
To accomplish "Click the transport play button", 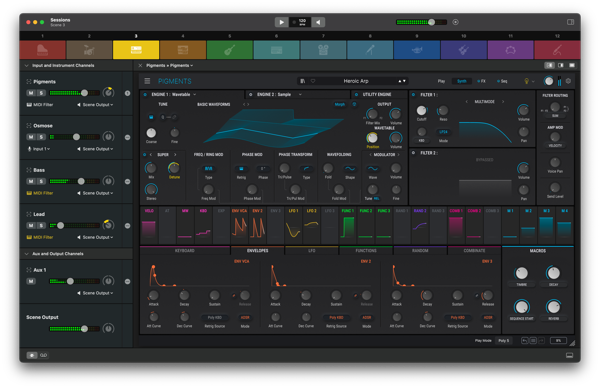I will point(281,22).
